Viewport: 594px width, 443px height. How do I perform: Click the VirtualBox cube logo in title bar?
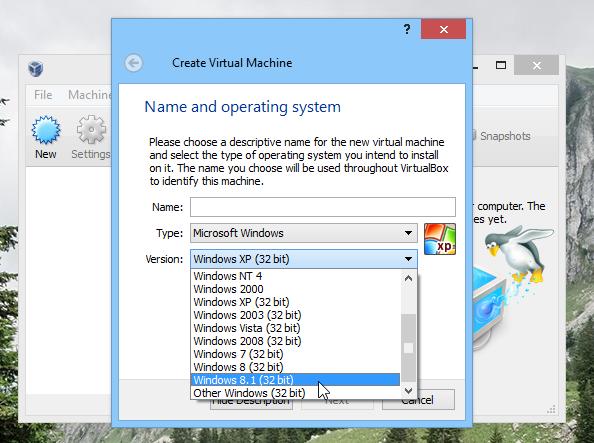click(x=36, y=69)
